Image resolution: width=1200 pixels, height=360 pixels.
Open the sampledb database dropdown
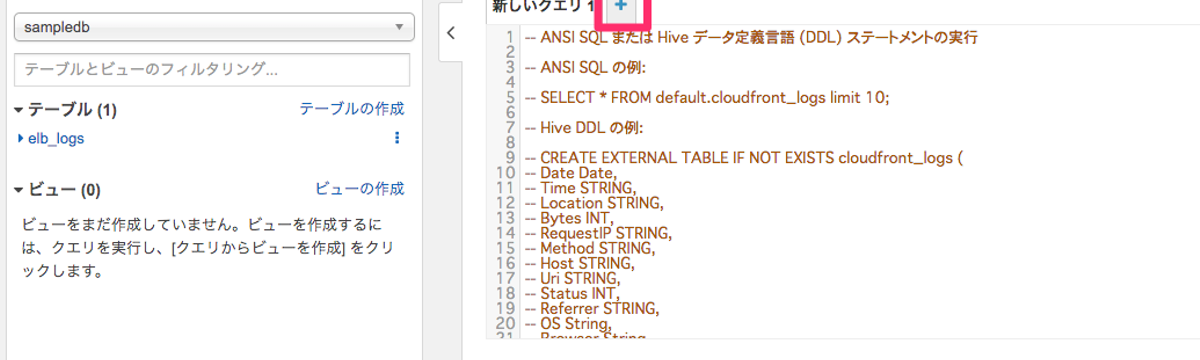(212, 28)
